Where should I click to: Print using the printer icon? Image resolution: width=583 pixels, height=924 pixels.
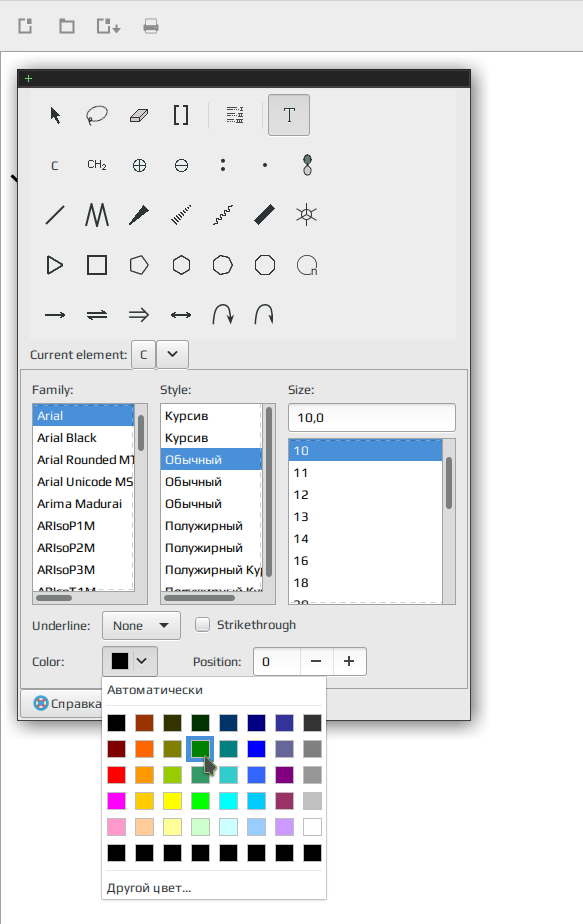pyautogui.click(x=151, y=26)
